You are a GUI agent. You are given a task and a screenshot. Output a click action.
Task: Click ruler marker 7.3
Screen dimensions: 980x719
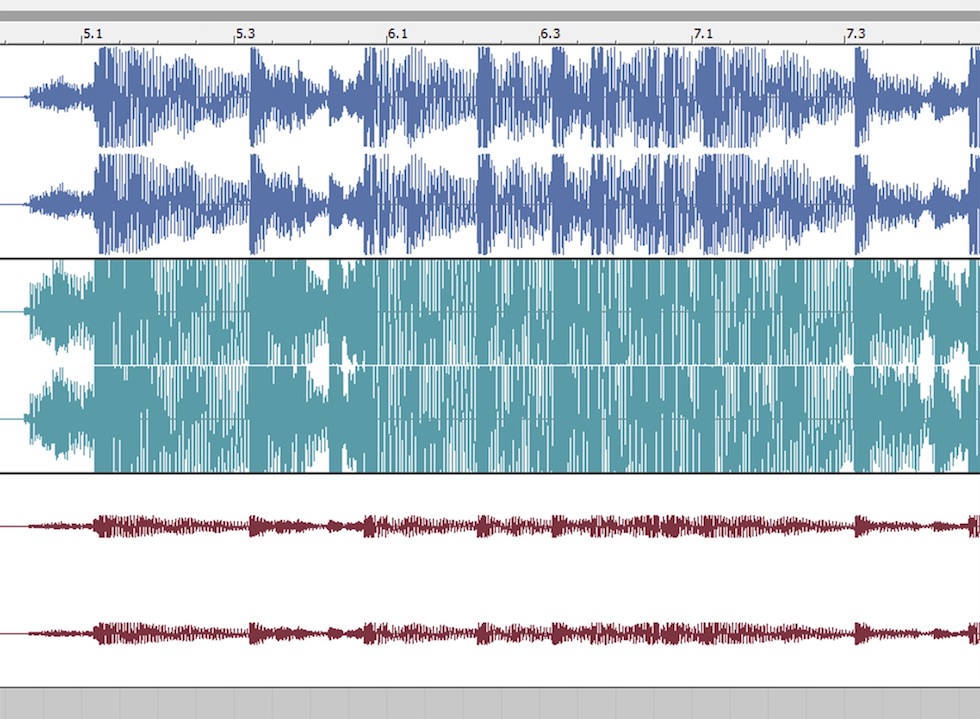856,33
